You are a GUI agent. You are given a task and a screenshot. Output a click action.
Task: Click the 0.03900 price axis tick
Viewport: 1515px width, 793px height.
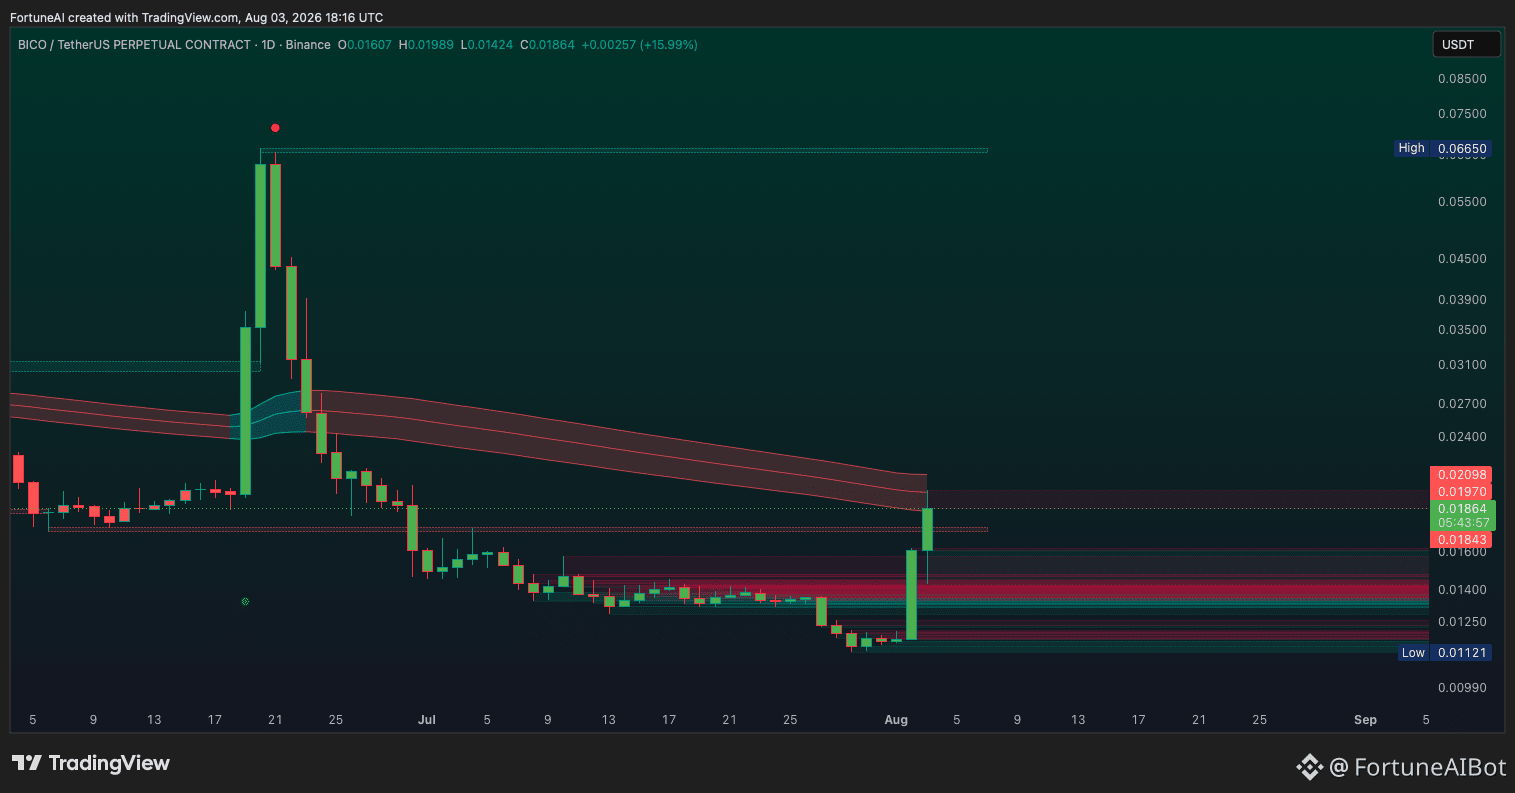[x=1462, y=299]
